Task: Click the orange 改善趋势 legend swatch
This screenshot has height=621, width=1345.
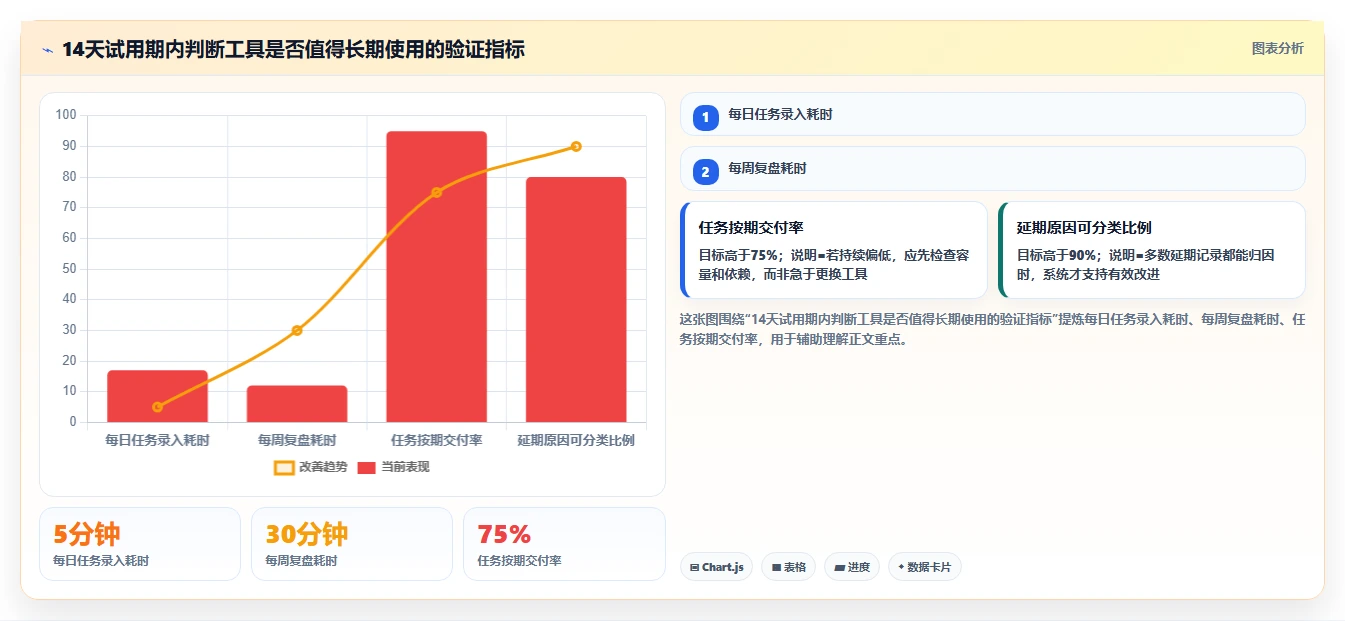Action: click(284, 467)
